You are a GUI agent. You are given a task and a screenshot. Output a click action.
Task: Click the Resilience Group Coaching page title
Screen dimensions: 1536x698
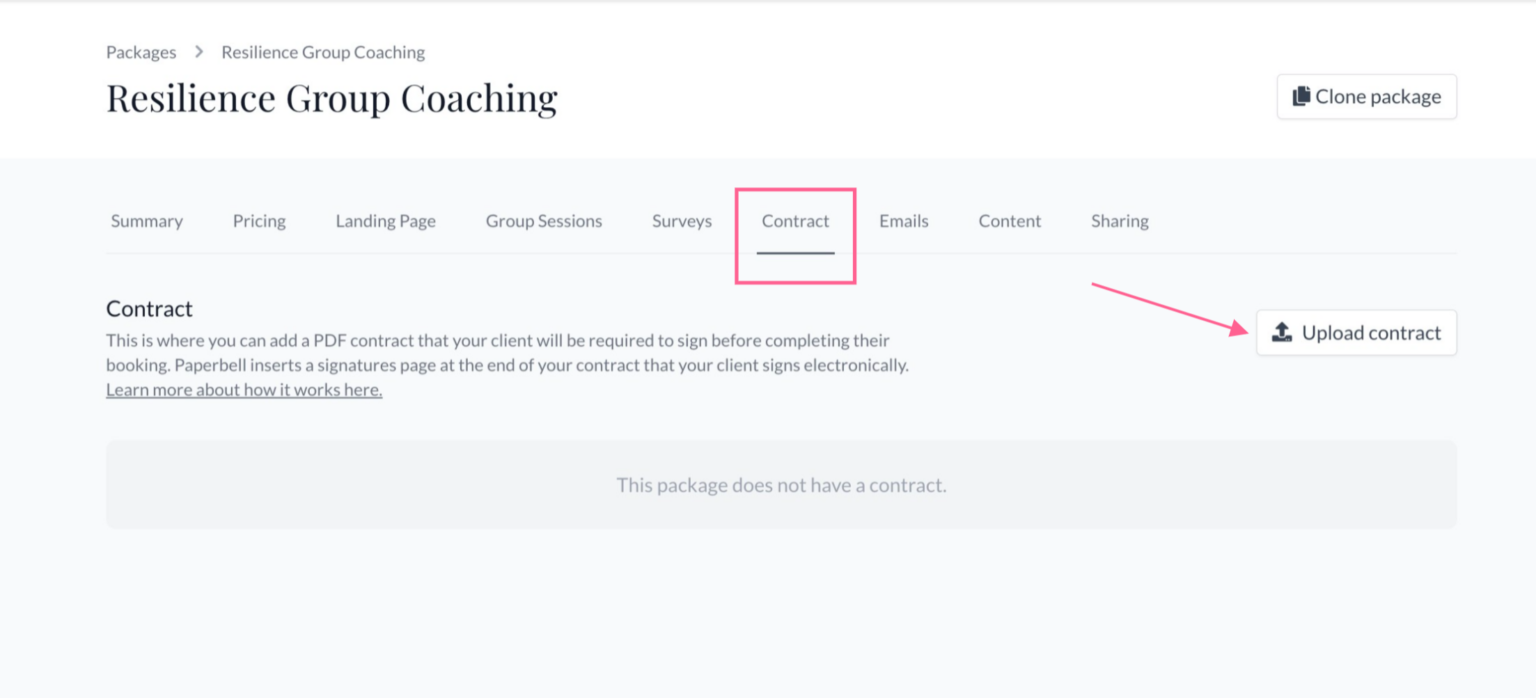[332, 98]
